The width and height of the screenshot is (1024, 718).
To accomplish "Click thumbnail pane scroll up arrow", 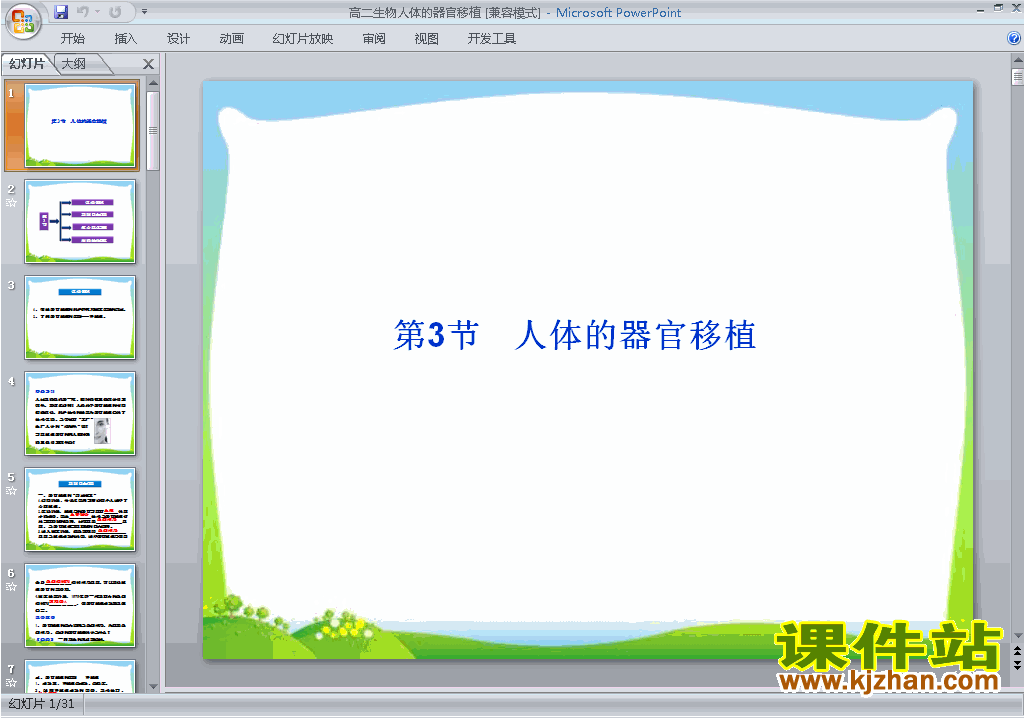I will [153, 83].
